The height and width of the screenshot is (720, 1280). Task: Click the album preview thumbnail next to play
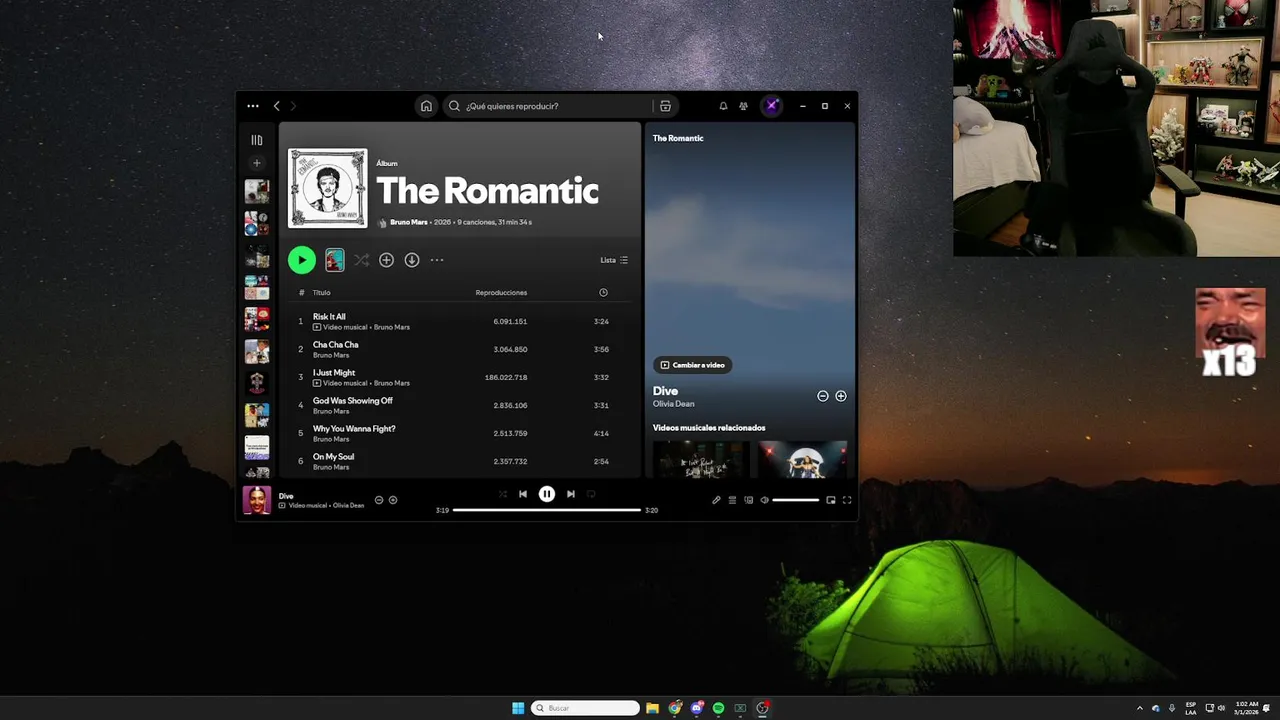pos(335,260)
